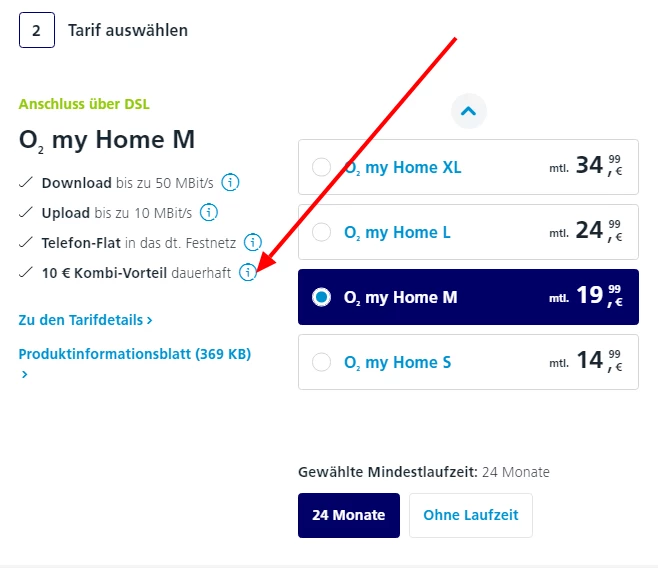Show info for Telefon-Flat feature

[x=253, y=242]
